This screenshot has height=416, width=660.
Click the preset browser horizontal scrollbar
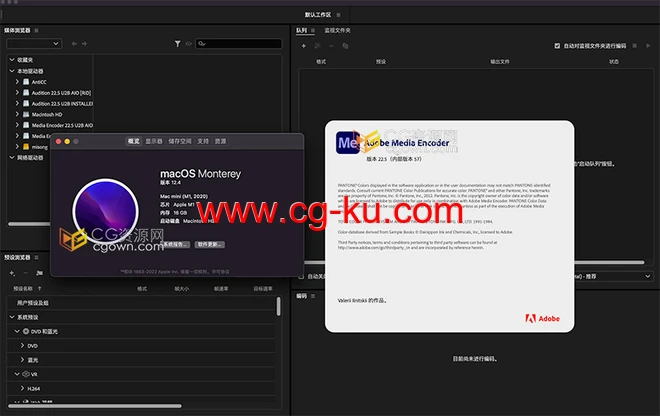coord(95,406)
